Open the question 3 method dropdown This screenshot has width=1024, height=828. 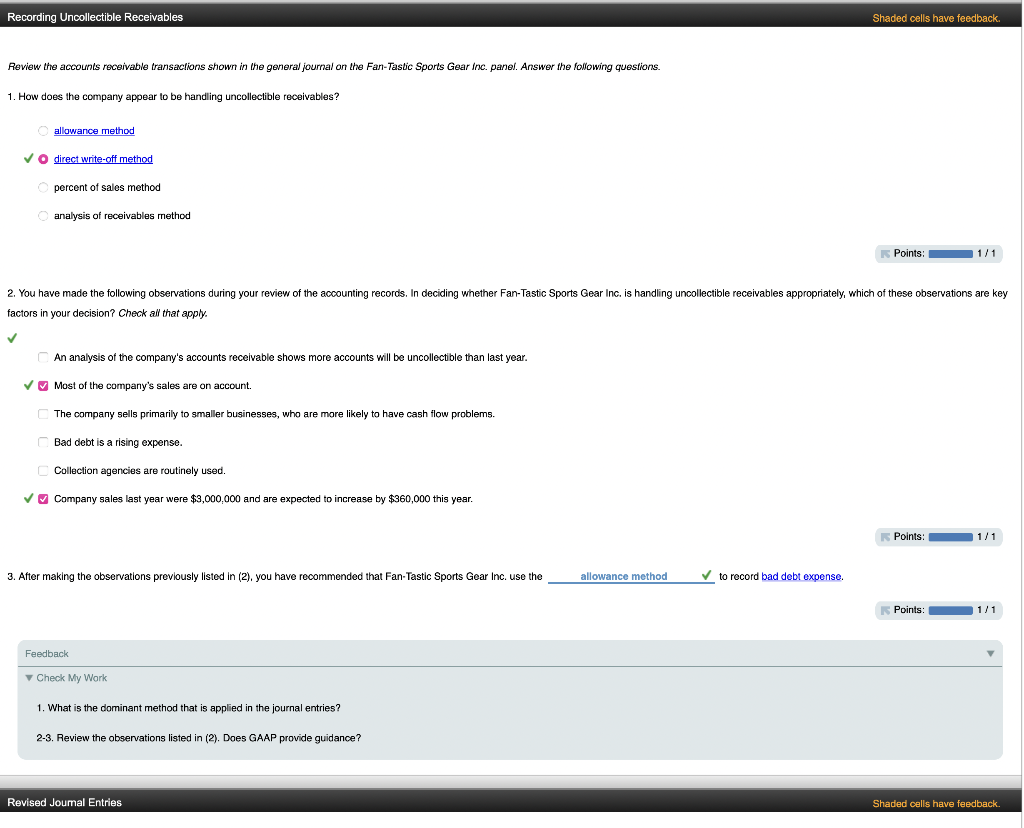pyautogui.click(x=631, y=576)
